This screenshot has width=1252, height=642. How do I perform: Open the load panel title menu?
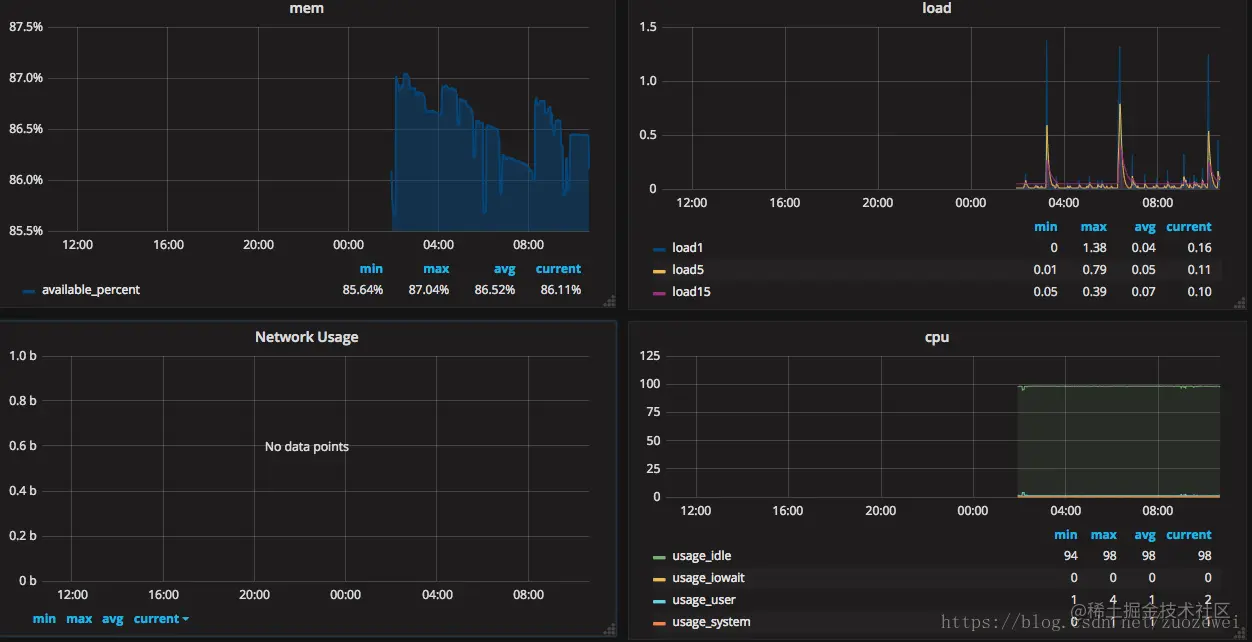[936, 8]
